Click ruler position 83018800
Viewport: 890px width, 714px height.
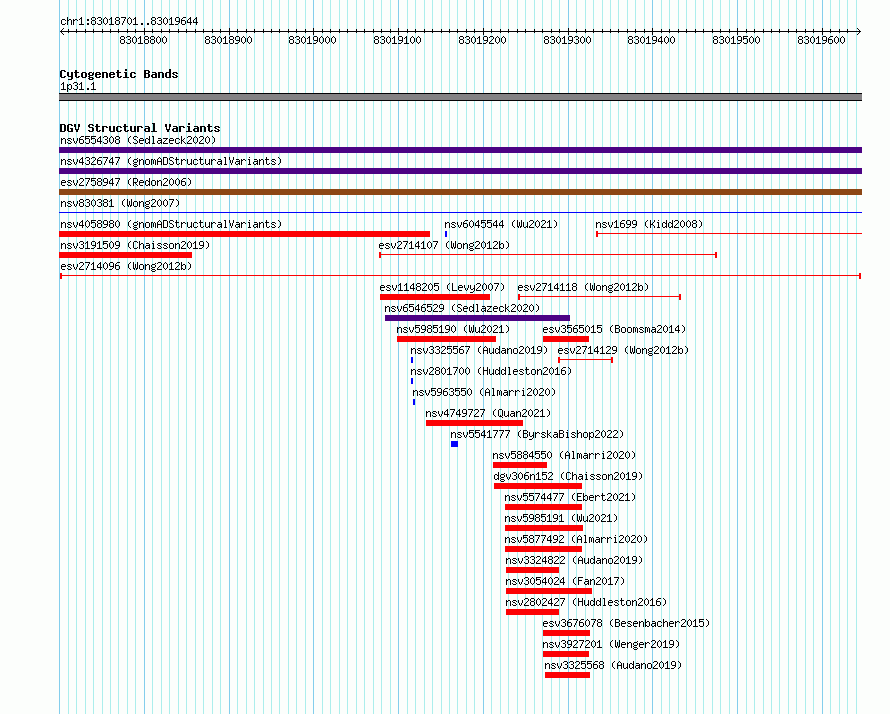coord(144,40)
